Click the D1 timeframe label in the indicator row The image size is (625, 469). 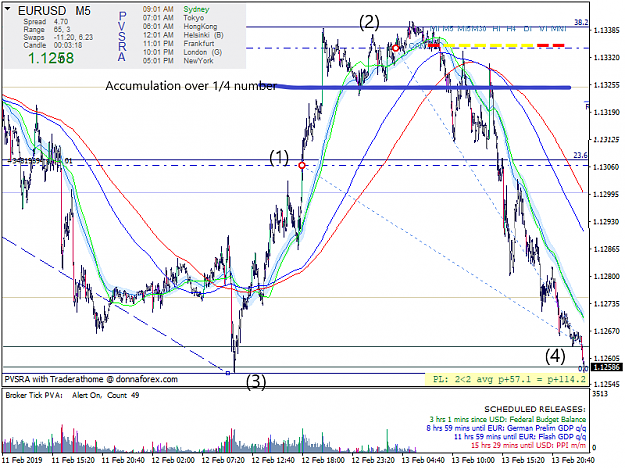tap(528, 29)
